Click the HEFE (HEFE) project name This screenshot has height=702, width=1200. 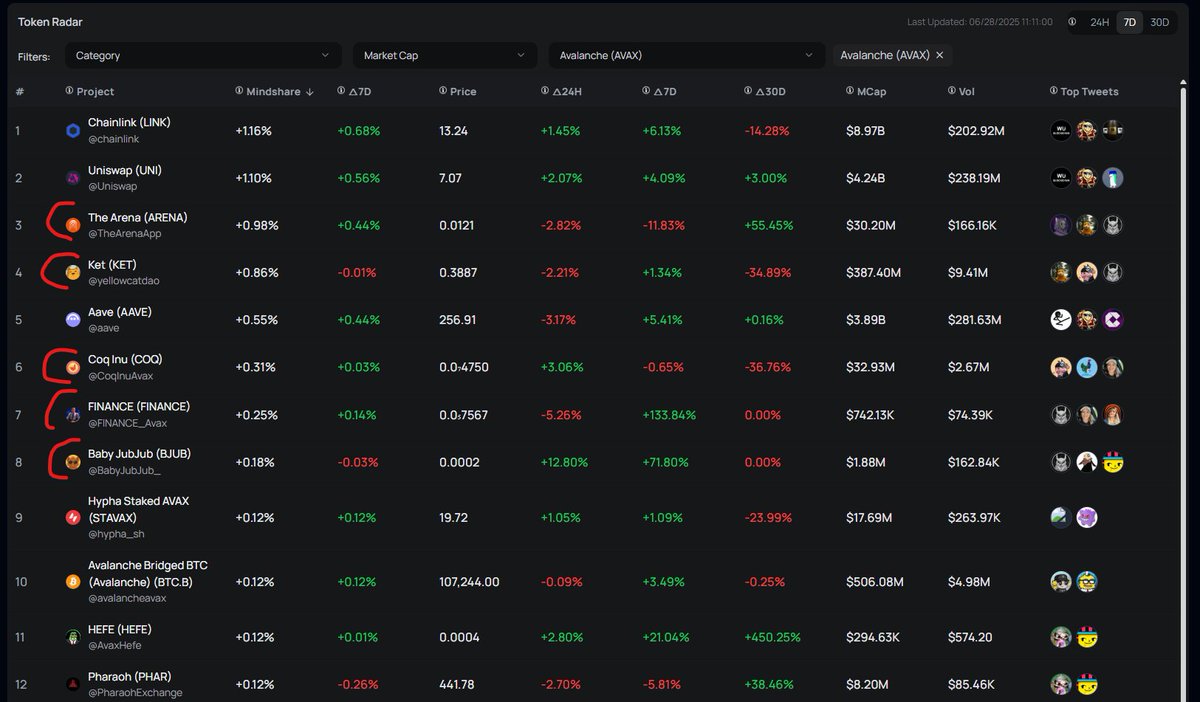[120, 629]
